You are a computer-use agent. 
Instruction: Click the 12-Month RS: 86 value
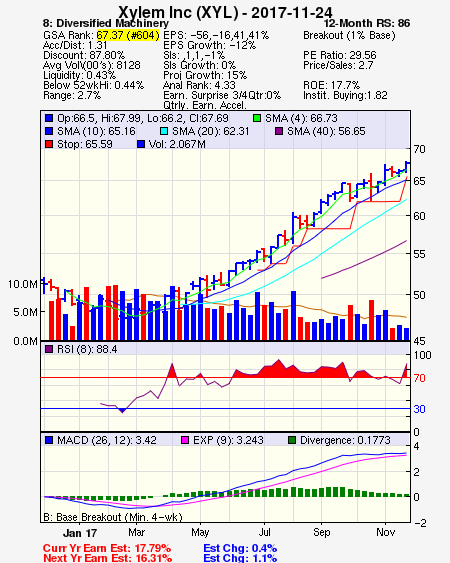point(367,23)
